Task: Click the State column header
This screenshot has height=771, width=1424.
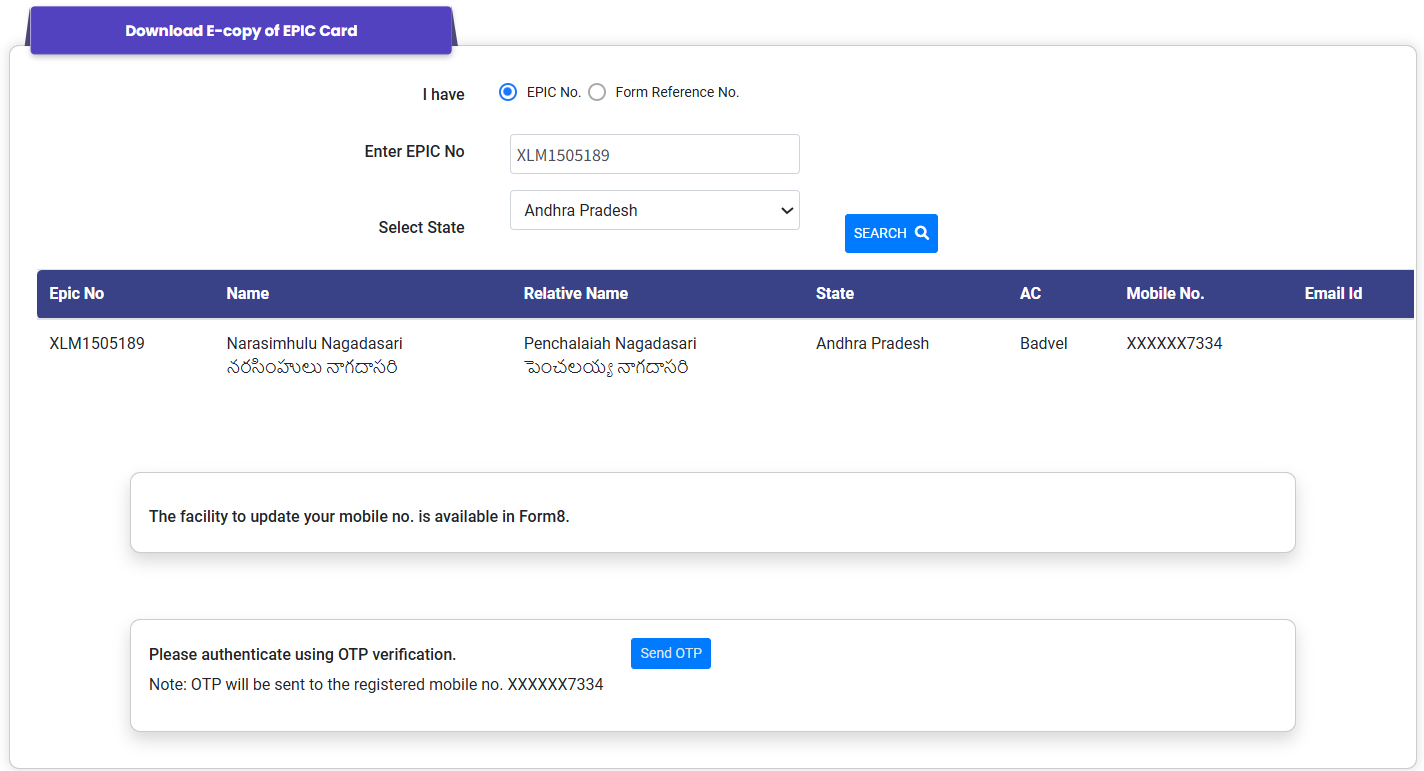Action: [x=835, y=293]
